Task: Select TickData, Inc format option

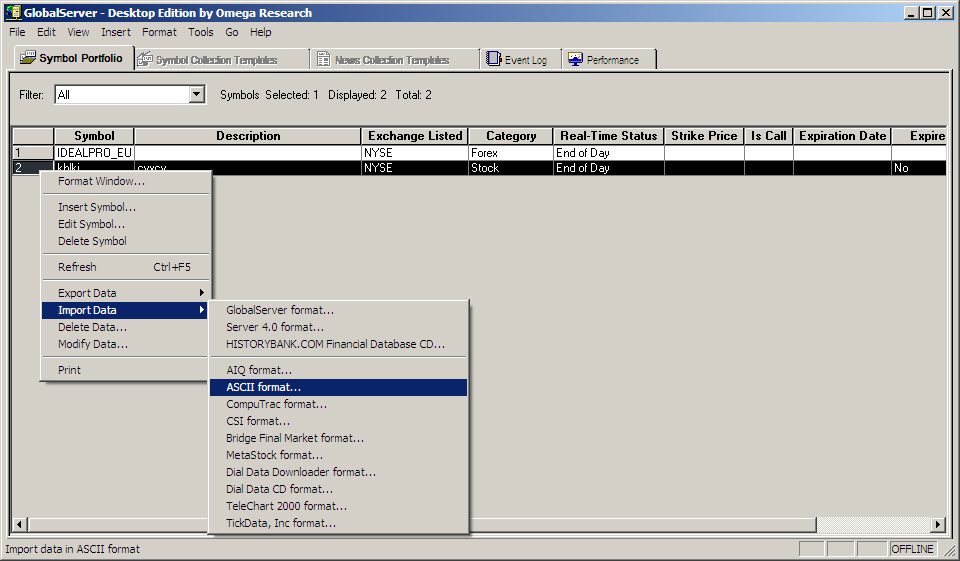Action: (339, 524)
